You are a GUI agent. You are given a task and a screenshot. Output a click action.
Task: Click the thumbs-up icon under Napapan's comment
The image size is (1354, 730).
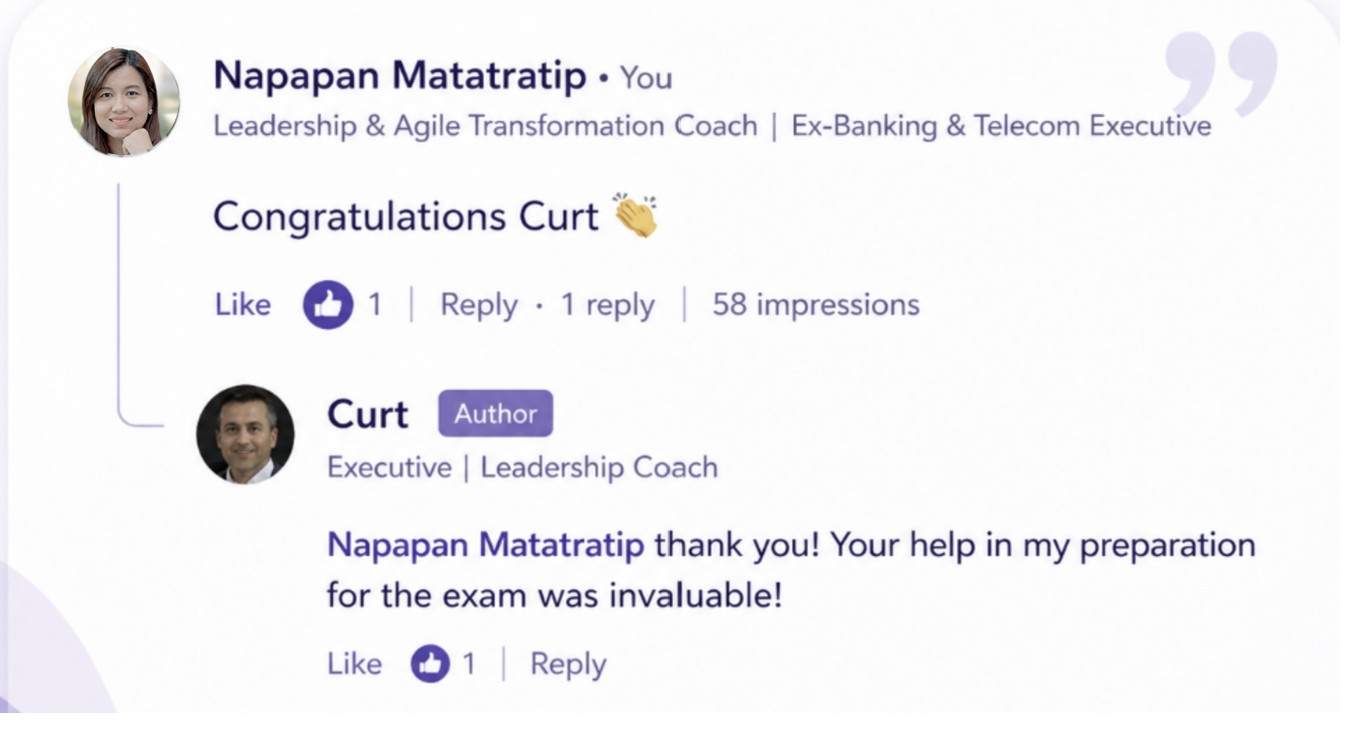point(328,305)
